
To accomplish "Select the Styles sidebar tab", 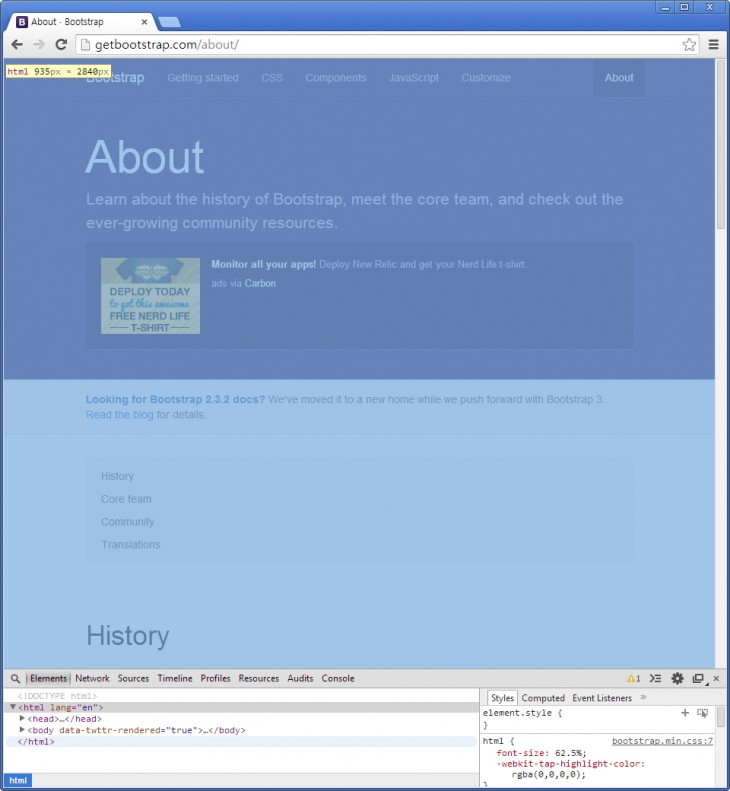I will click(502, 698).
